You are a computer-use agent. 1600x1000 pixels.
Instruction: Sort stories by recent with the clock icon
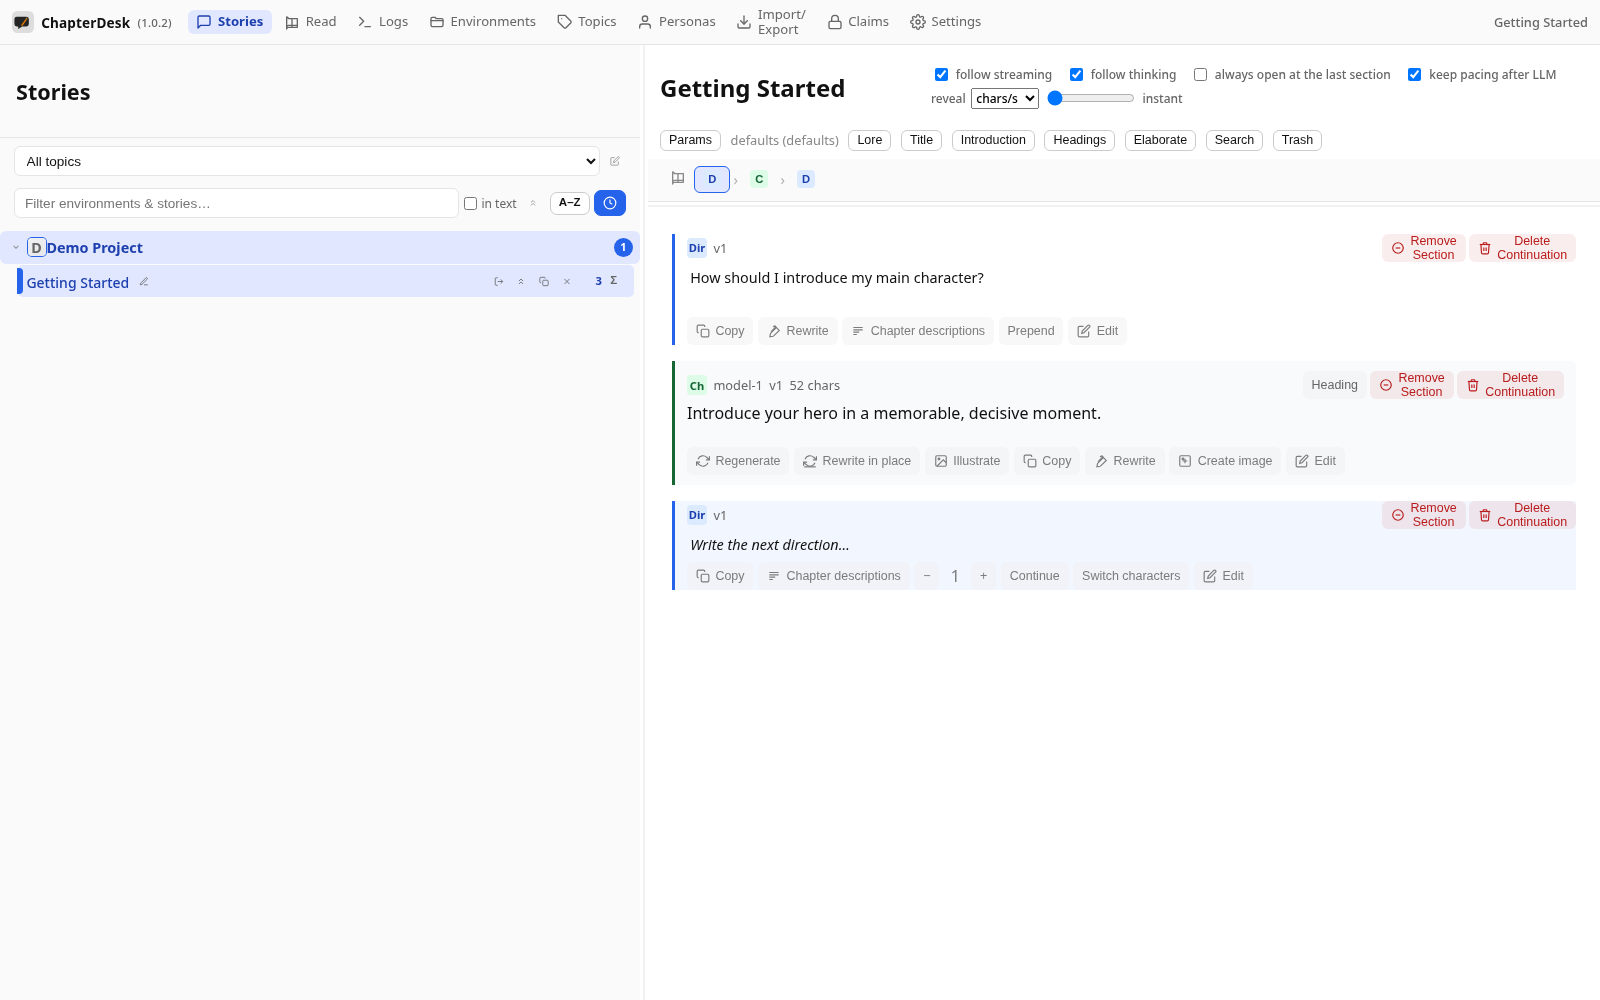click(x=610, y=203)
